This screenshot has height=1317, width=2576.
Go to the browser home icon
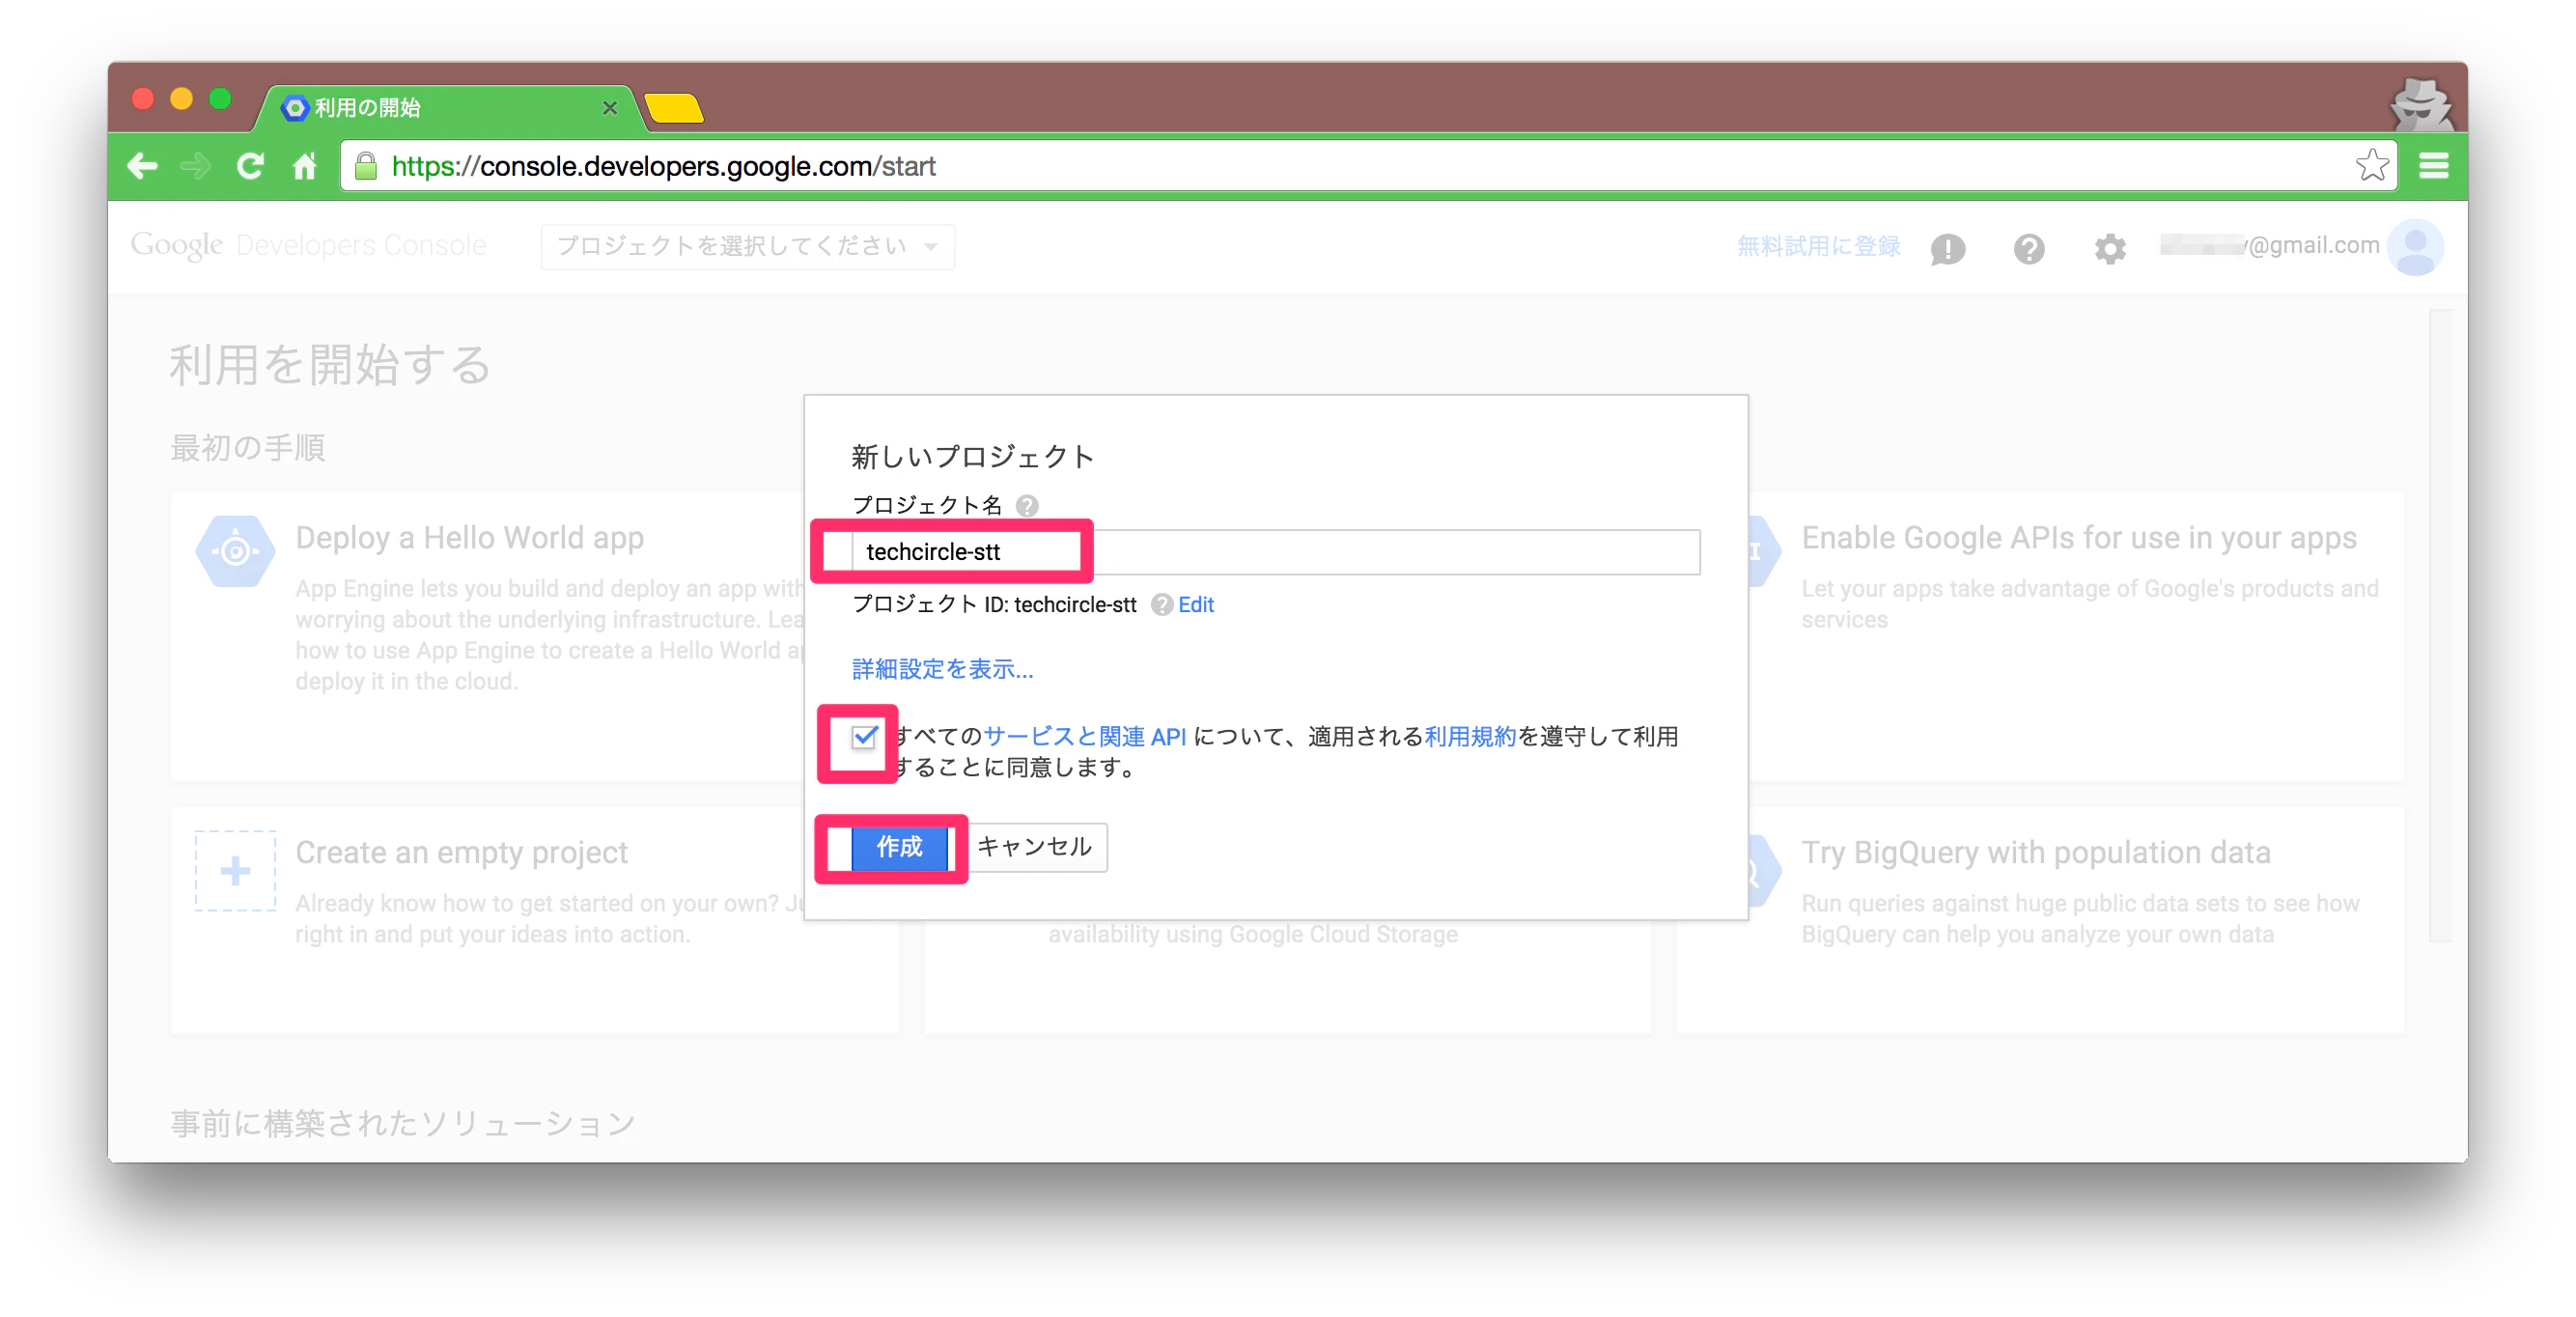[x=305, y=166]
